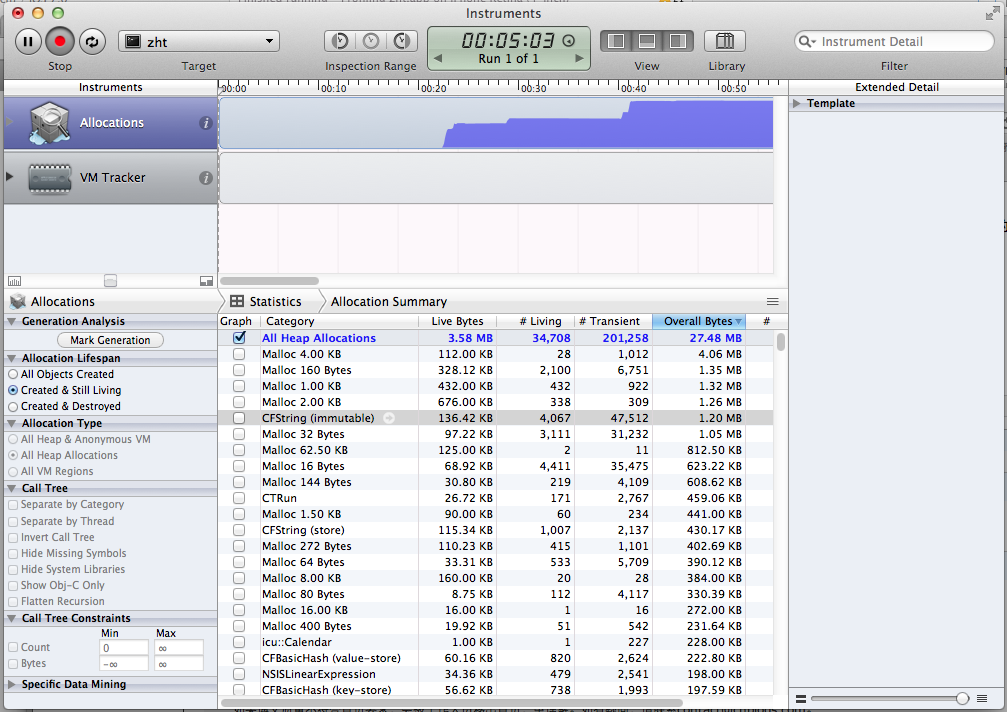Set inspection range start with the left clock icon
This screenshot has width=1007, height=712.
[340, 41]
